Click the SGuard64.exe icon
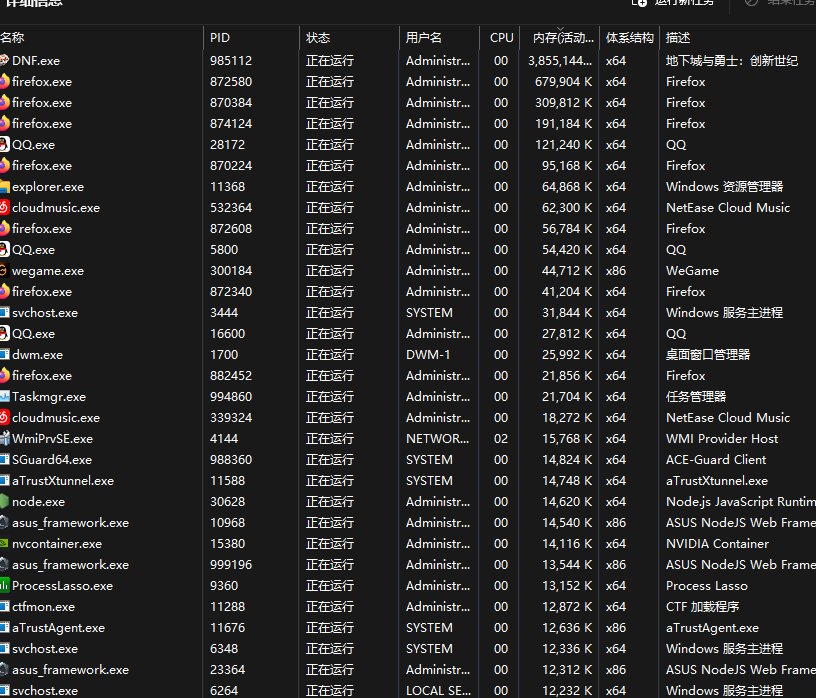816x698 pixels. point(4,460)
